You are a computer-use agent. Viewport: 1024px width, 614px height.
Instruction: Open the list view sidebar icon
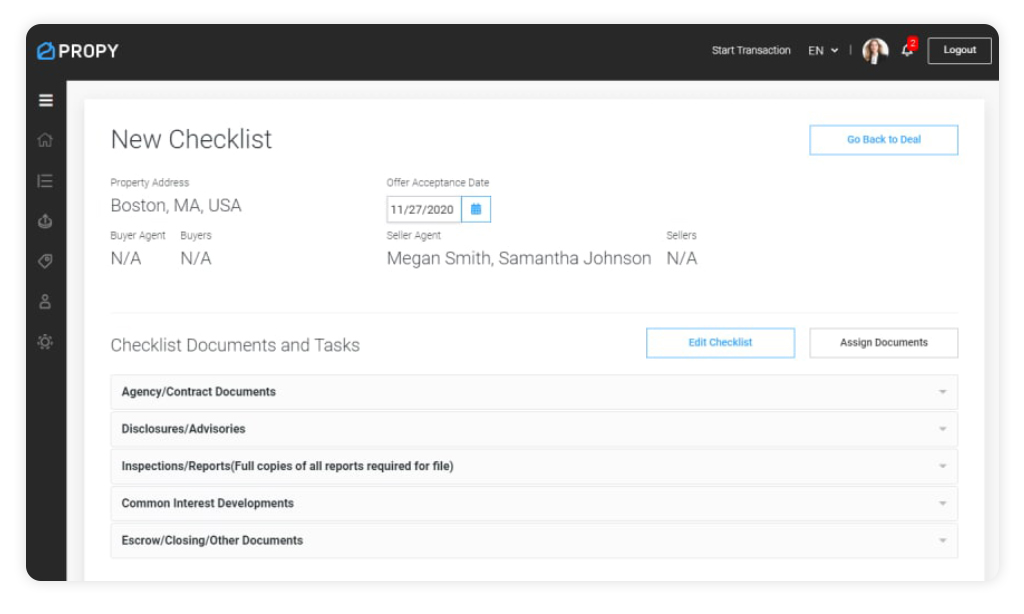(45, 181)
